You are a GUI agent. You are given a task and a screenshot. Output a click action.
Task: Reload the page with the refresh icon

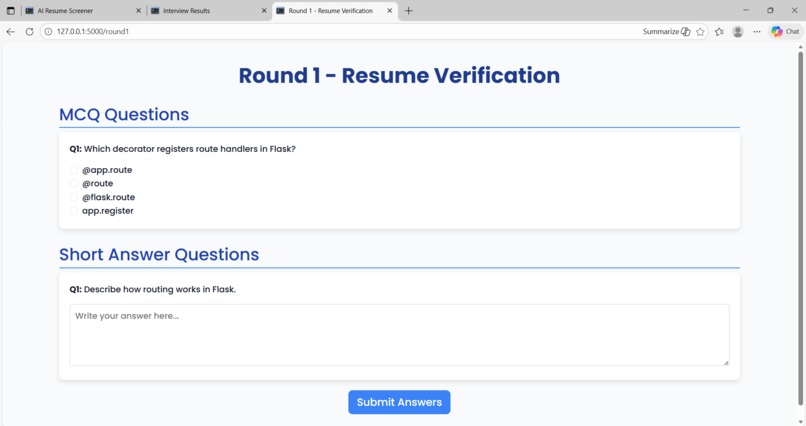click(29, 31)
